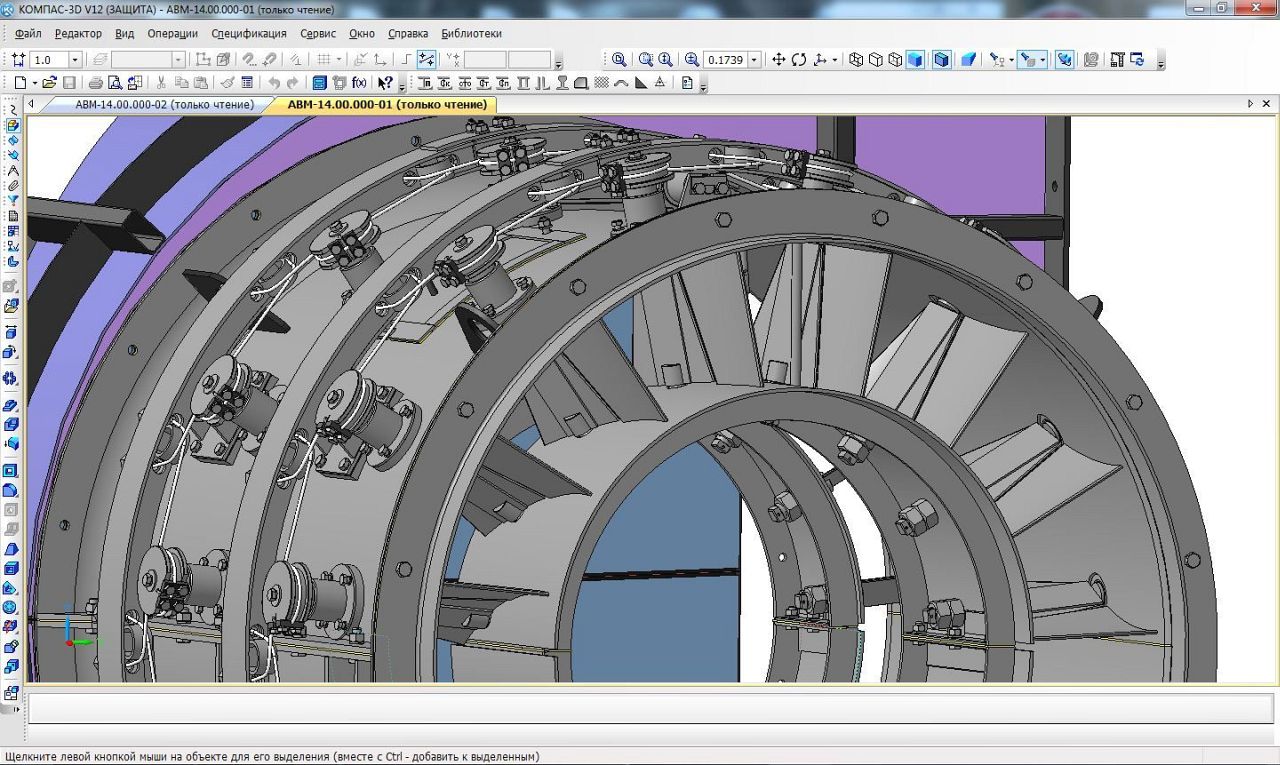Switch to the АВМ-14.00.000-02 document tab
The image size is (1280, 765).
(164, 104)
